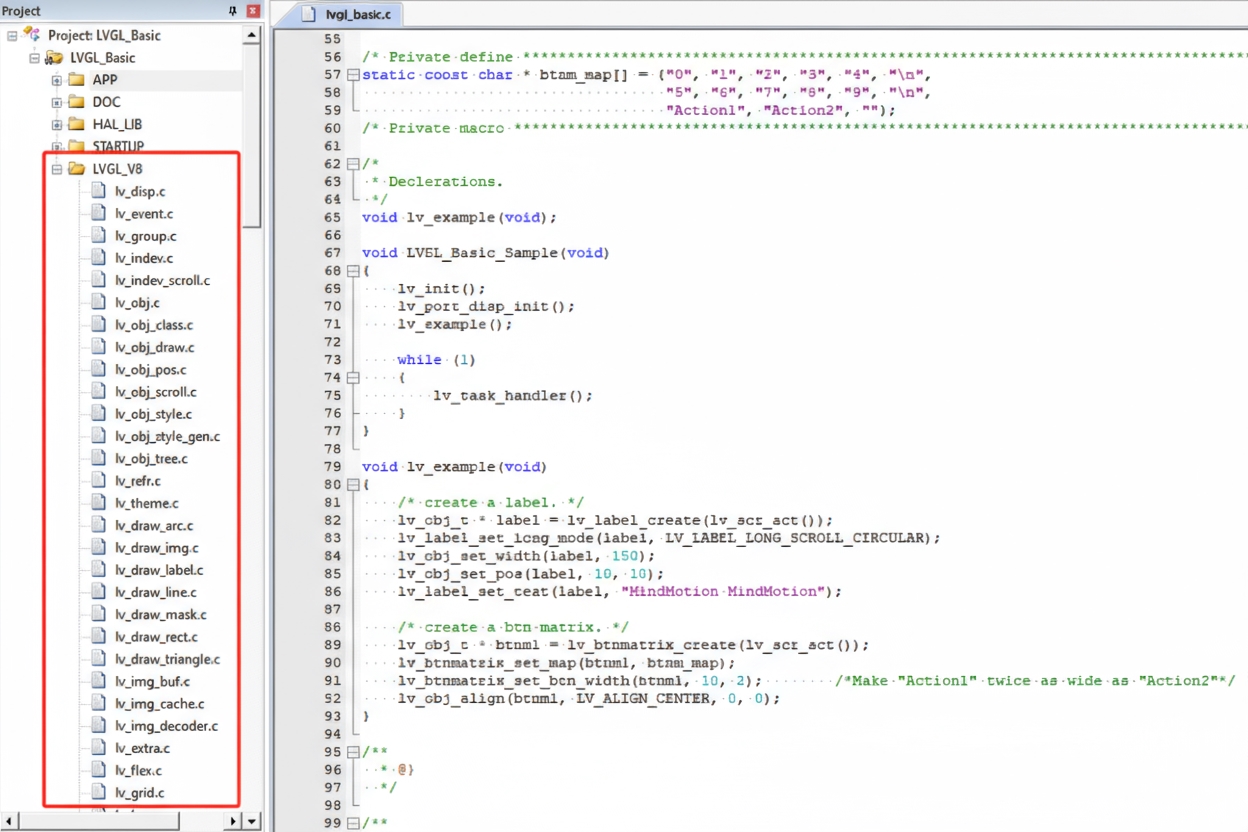
Task: Expand the DOC folder node
Action: click(x=57, y=102)
